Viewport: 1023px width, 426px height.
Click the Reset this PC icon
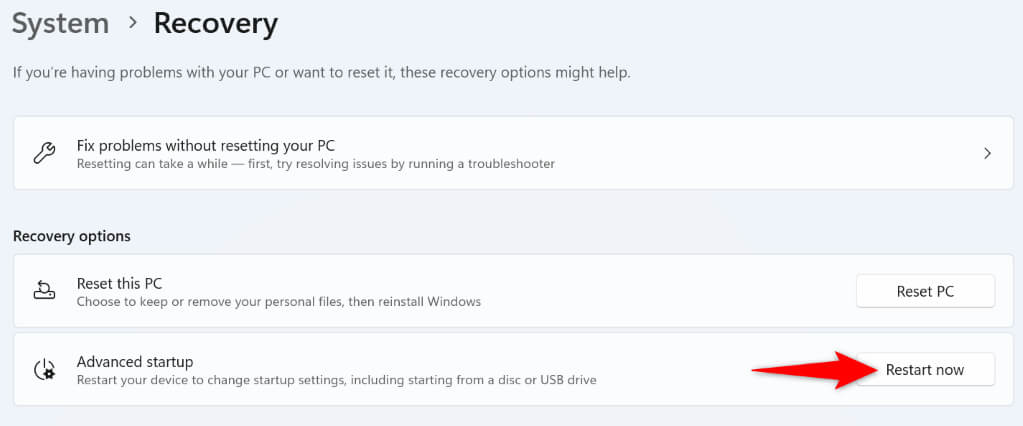point(44,291)
